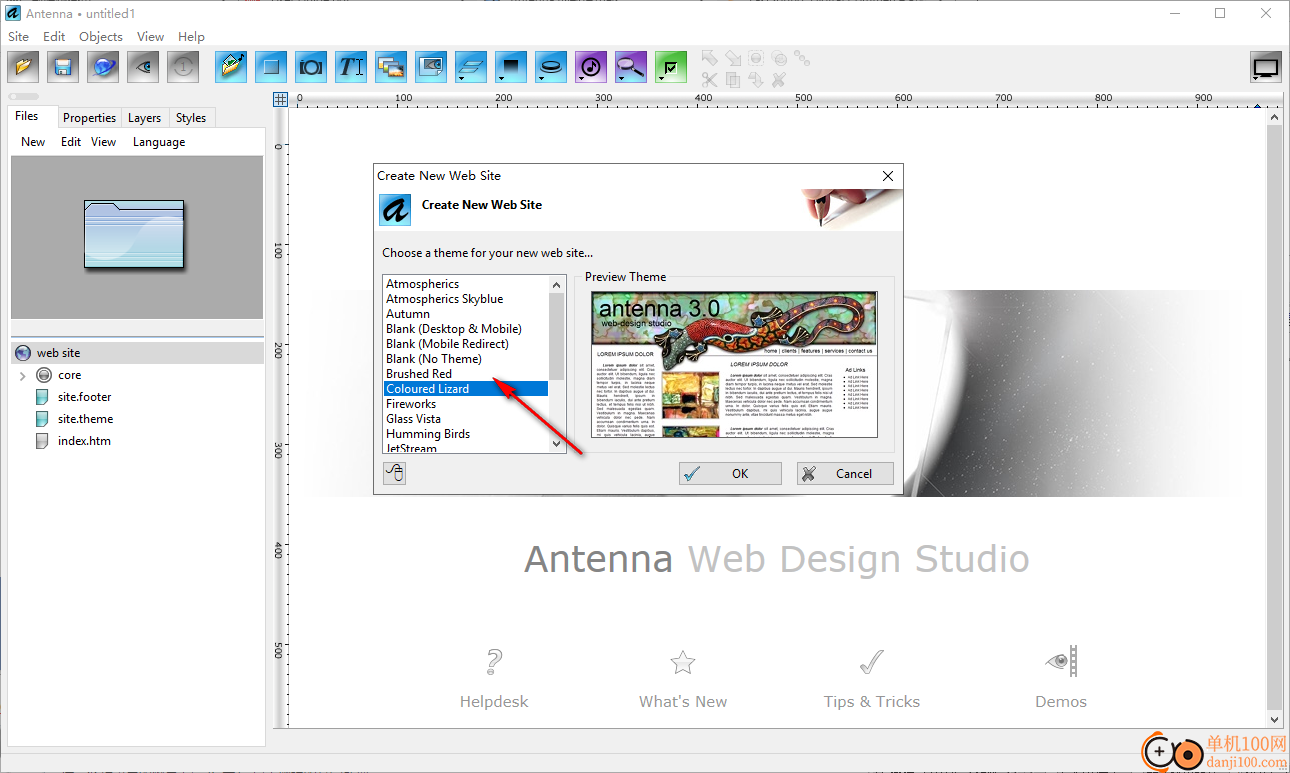Switch to the Properties tab
The image size is (1290, 773).
(89, 118)
